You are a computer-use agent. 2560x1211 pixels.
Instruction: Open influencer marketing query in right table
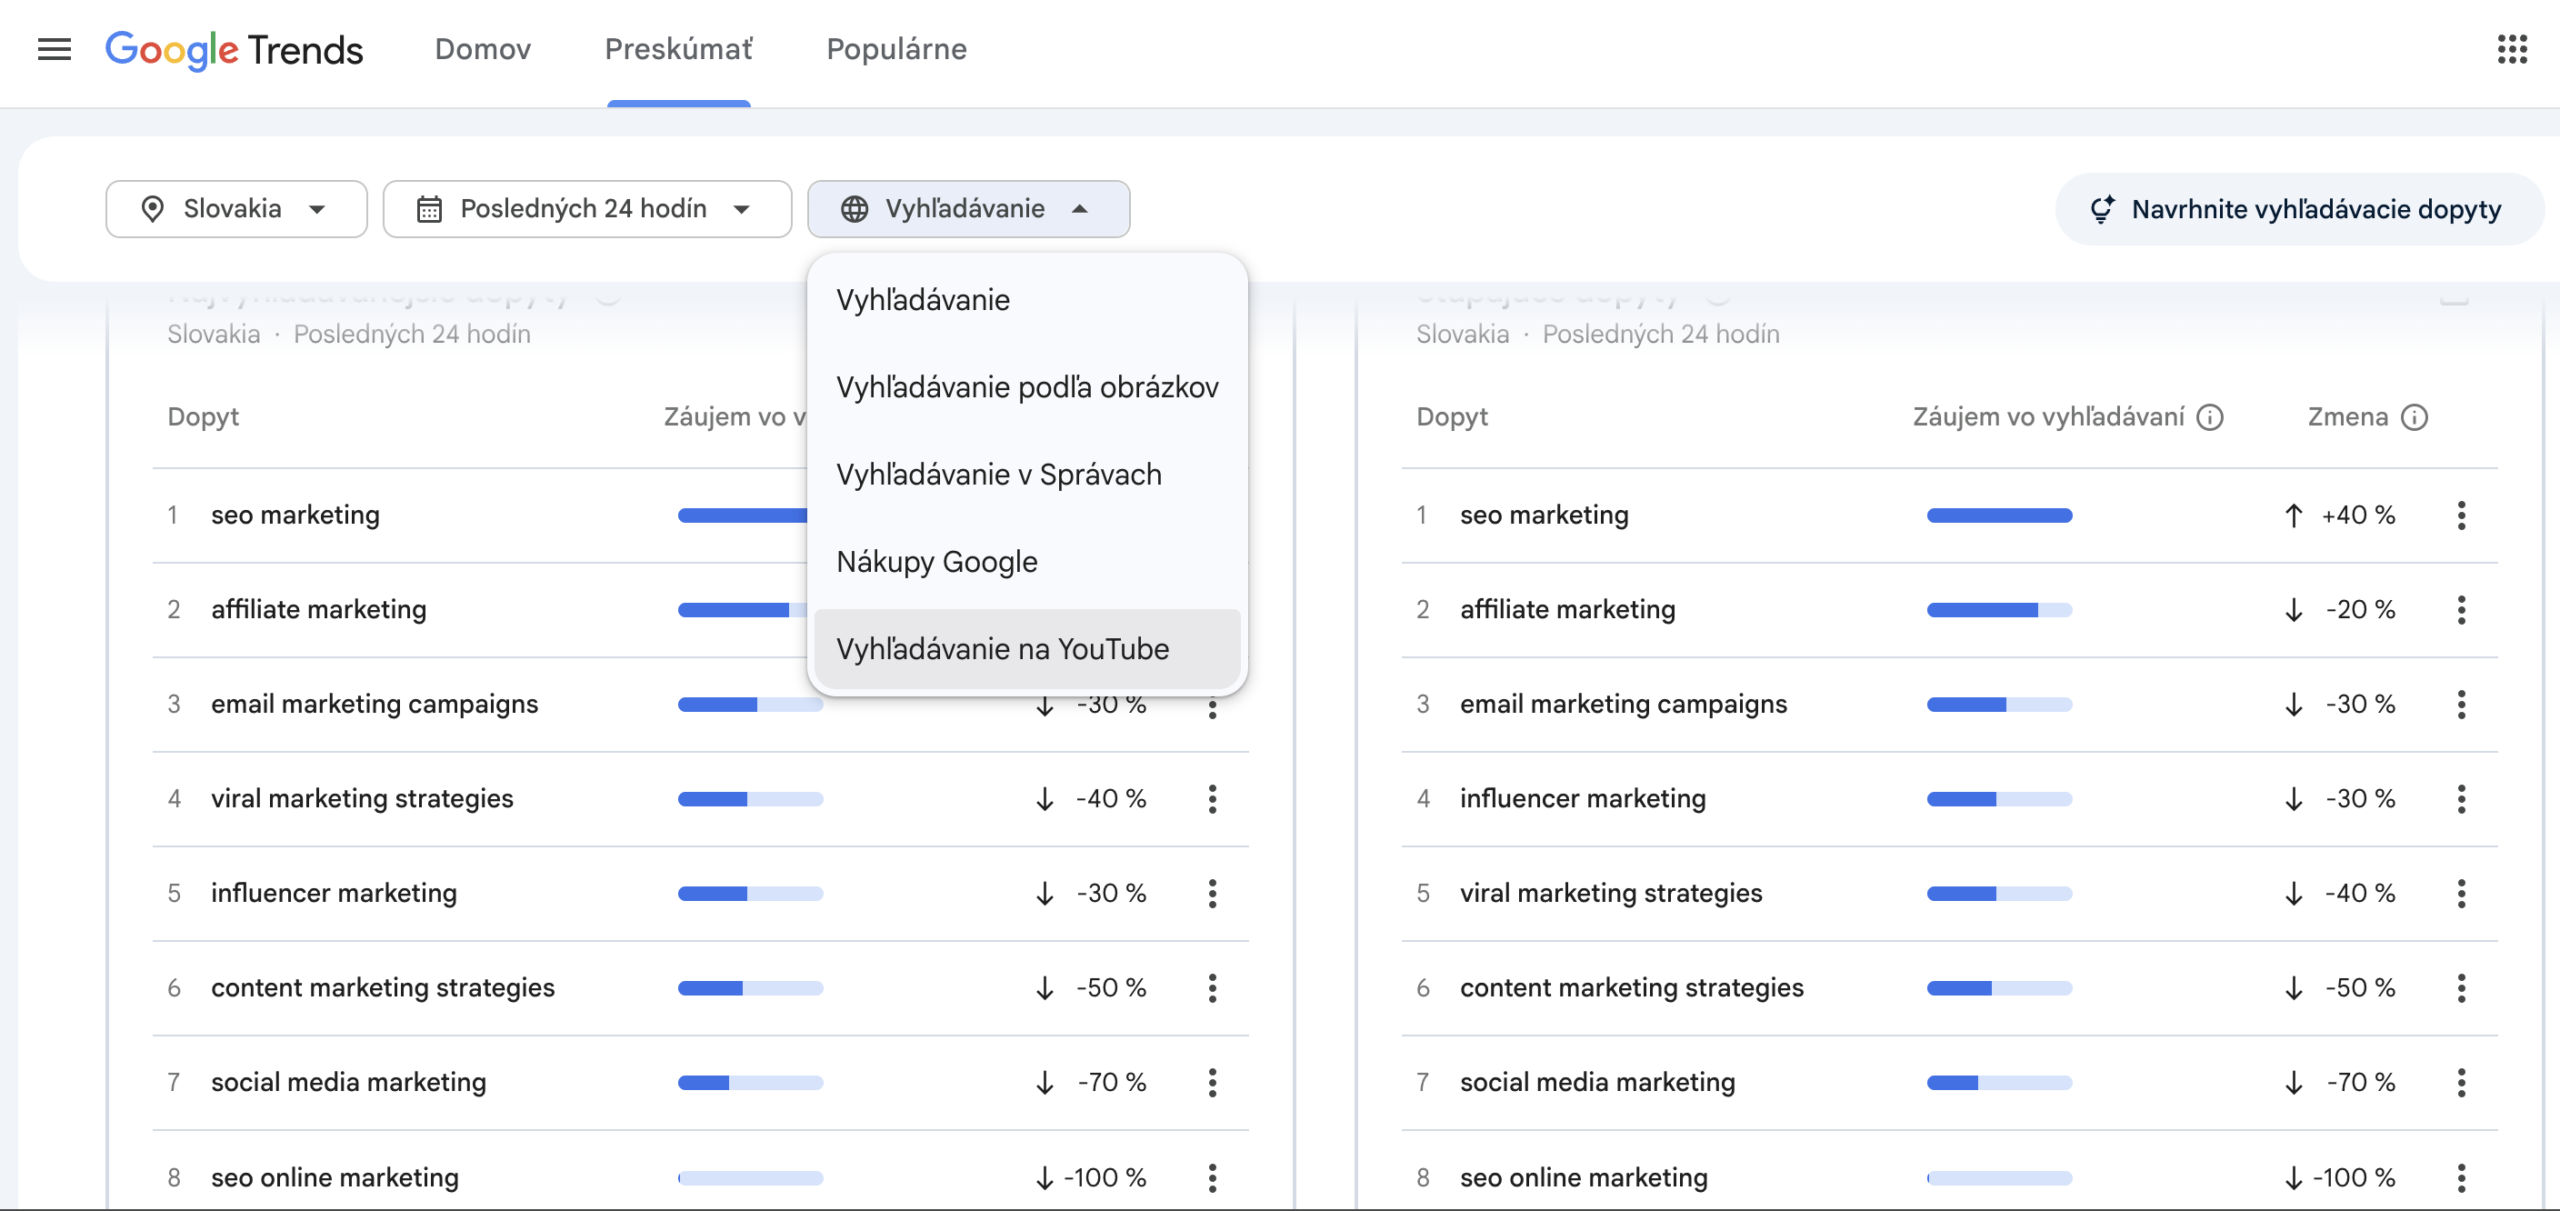pos(1583,798)
